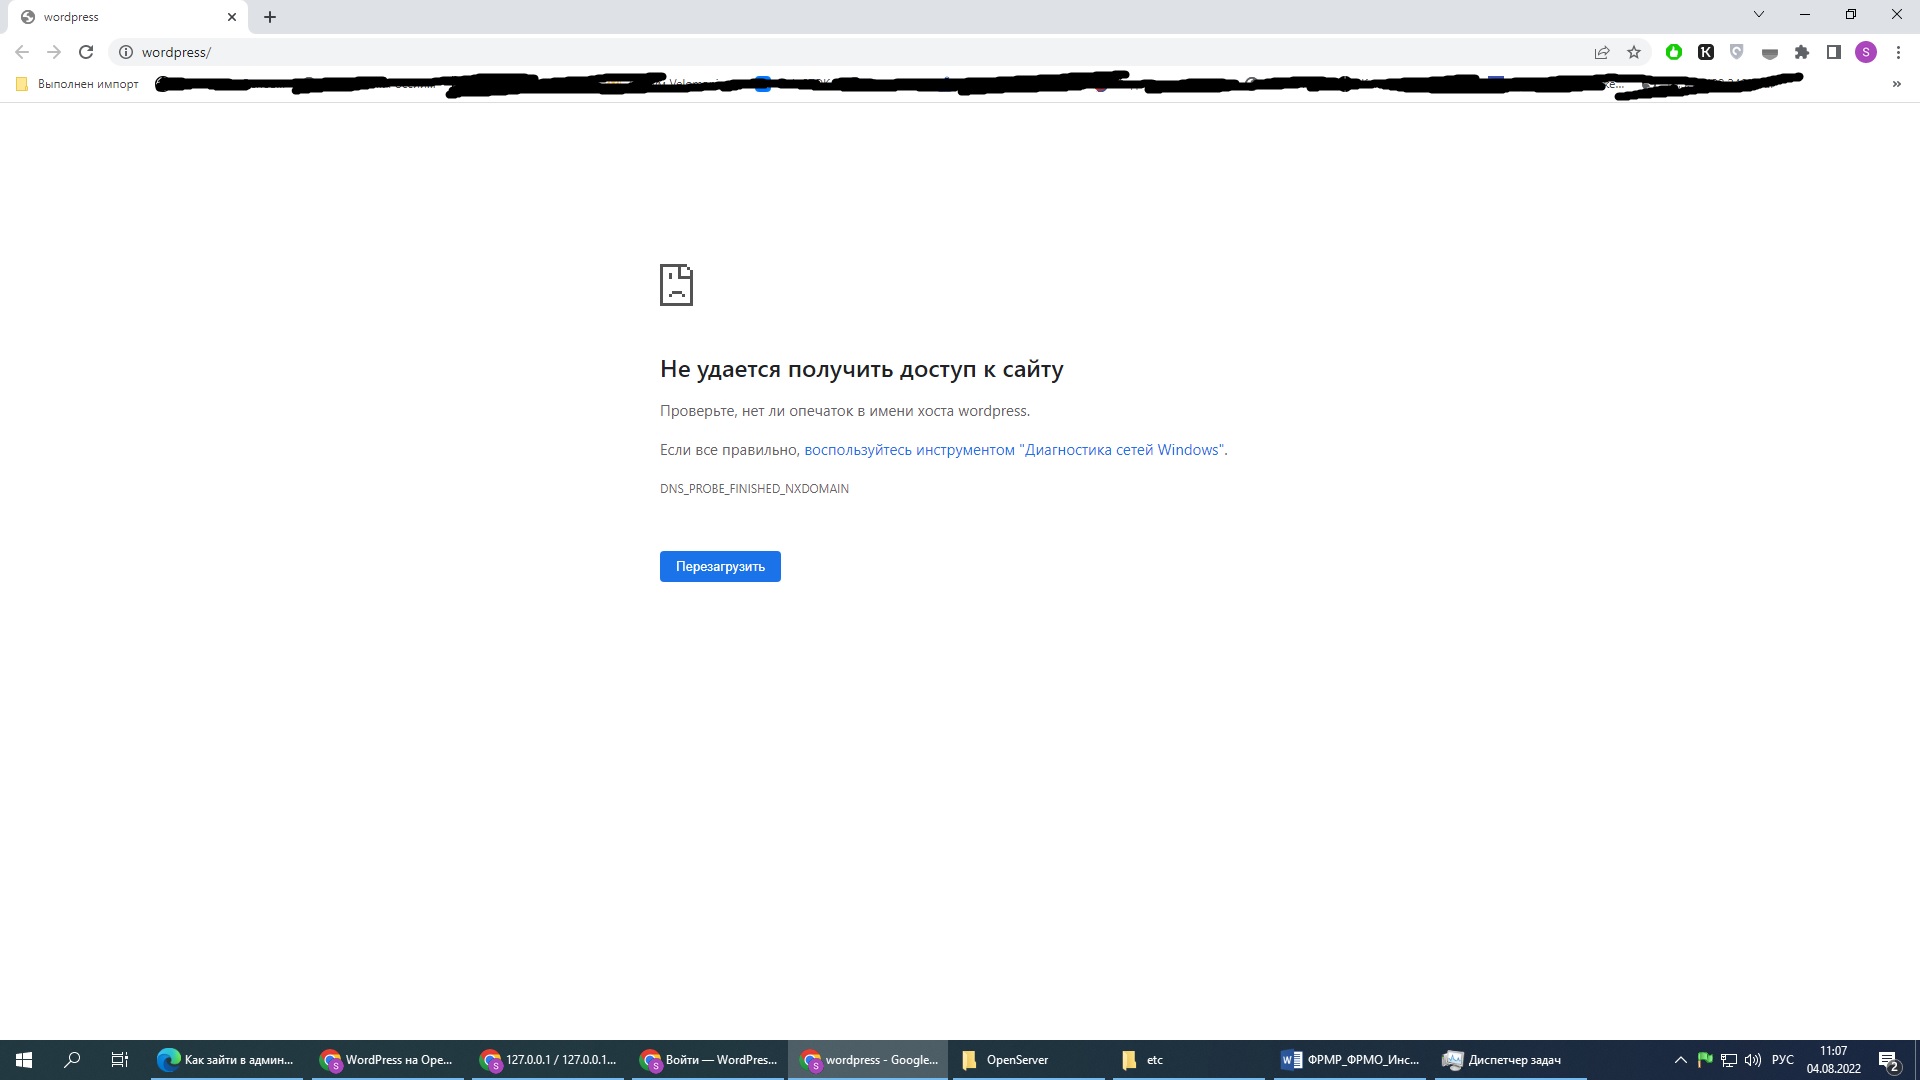Switch to the Edge window Как зайти в админ
This screenshot has width=1920, height=1080.
(x=226, y=1060)
